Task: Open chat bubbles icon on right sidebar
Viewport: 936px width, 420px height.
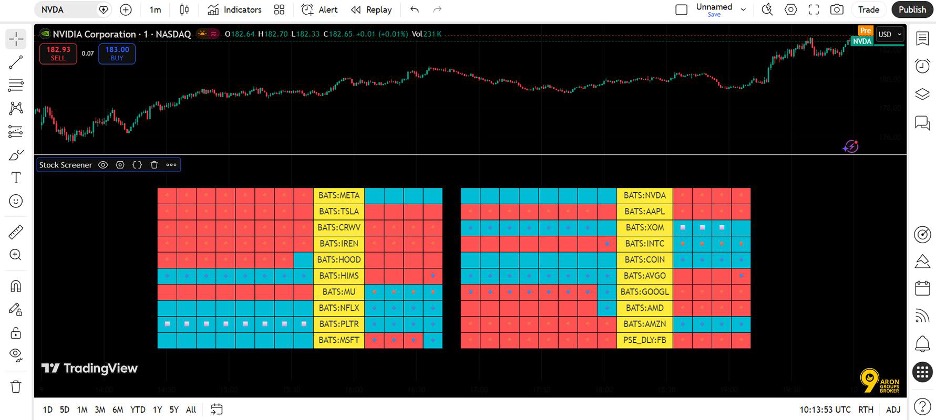Action: pos(922,122)
